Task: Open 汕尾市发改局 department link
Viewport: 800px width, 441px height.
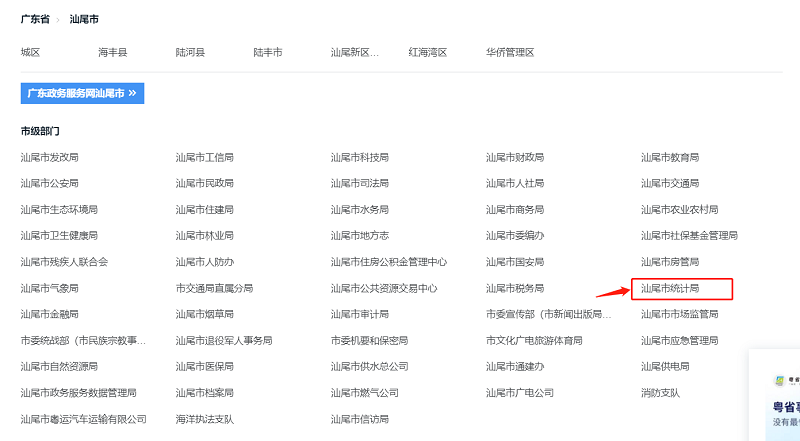Action: coord(49,157)
